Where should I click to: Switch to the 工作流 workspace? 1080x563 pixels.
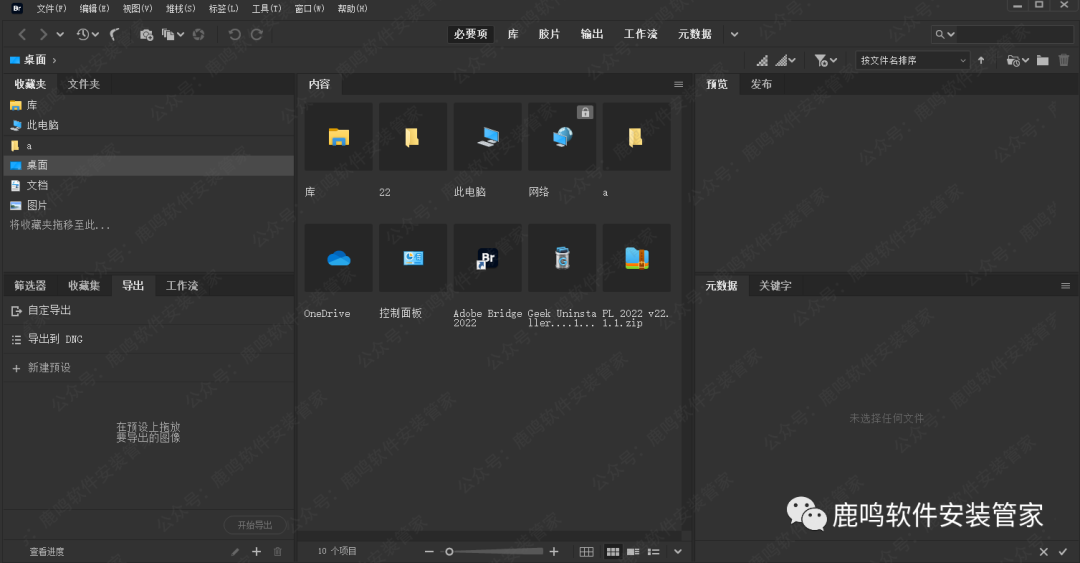click(x=641, y=34)
